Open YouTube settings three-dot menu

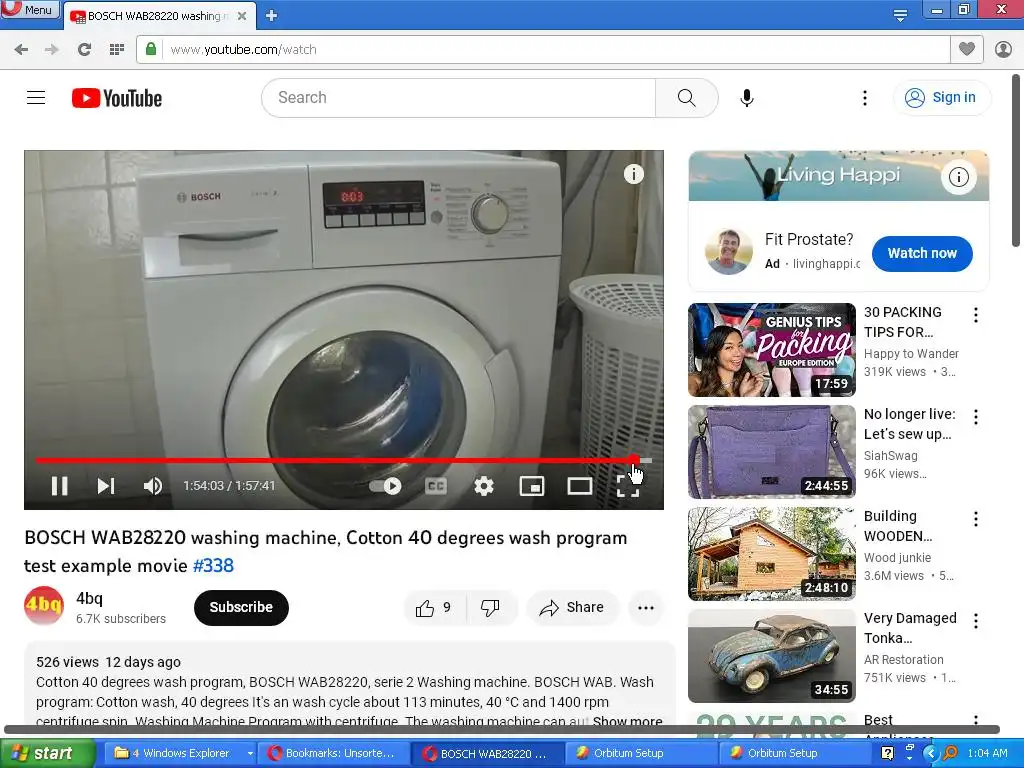[865, 98]
